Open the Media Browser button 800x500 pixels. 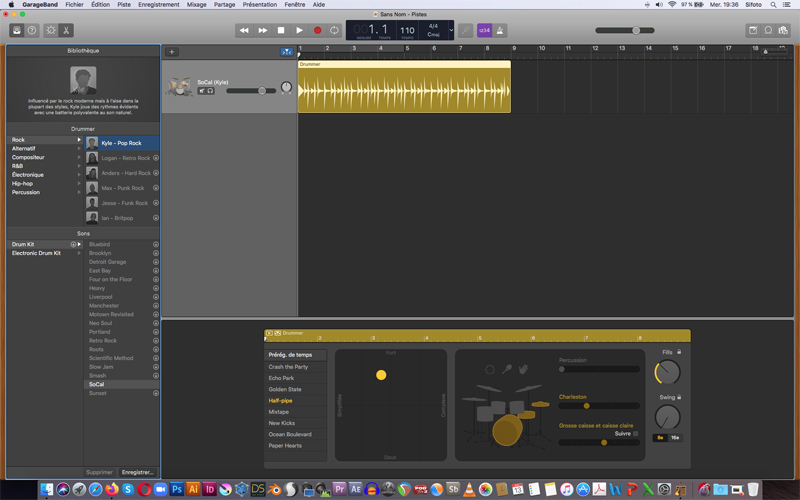(x=783, y=30)
